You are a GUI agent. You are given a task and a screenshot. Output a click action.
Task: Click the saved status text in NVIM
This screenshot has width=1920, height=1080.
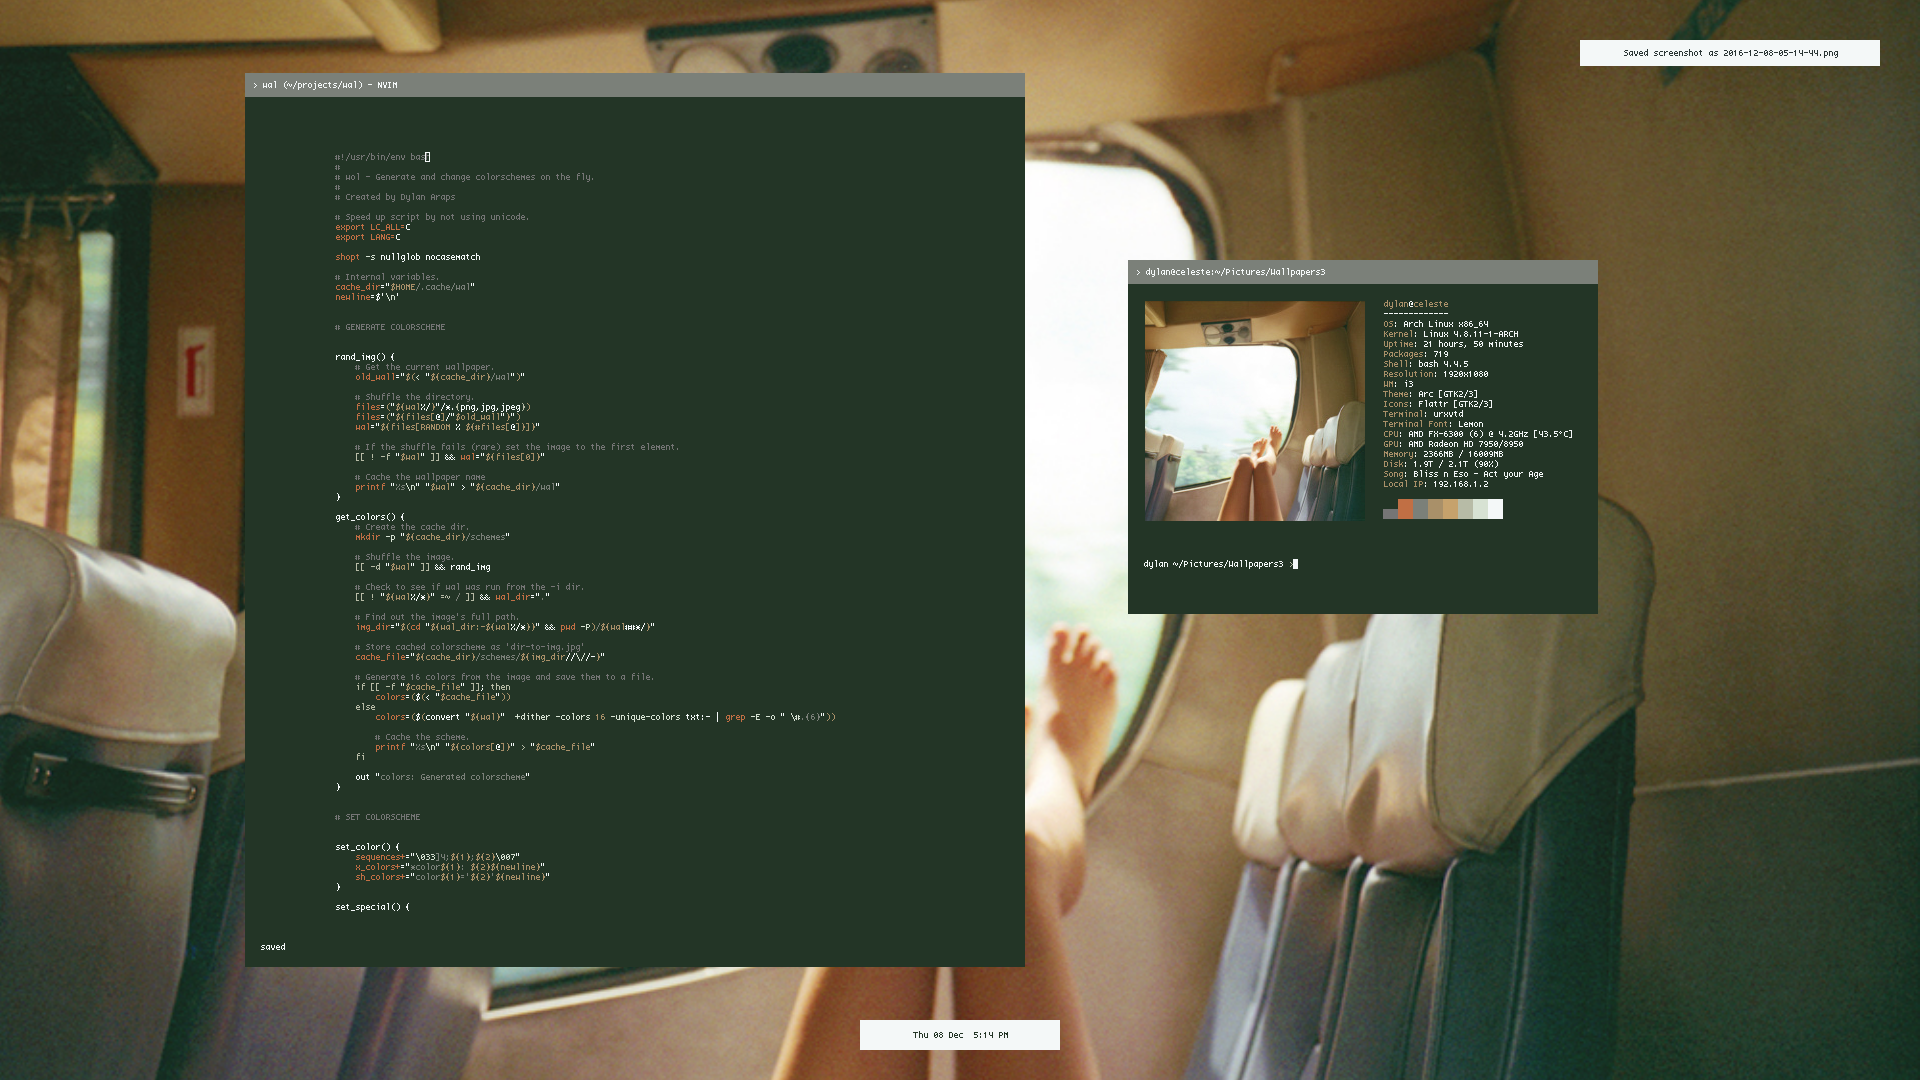(x=272, y=946)
